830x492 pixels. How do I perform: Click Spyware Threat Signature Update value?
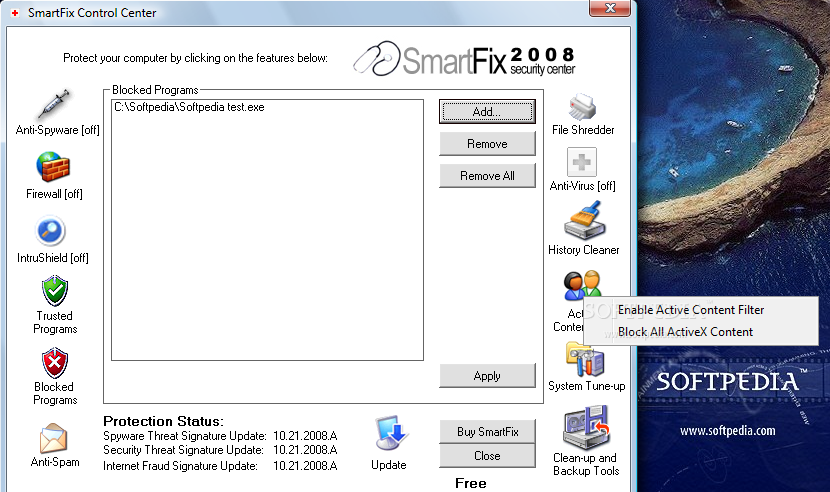[x=305, y=436]
